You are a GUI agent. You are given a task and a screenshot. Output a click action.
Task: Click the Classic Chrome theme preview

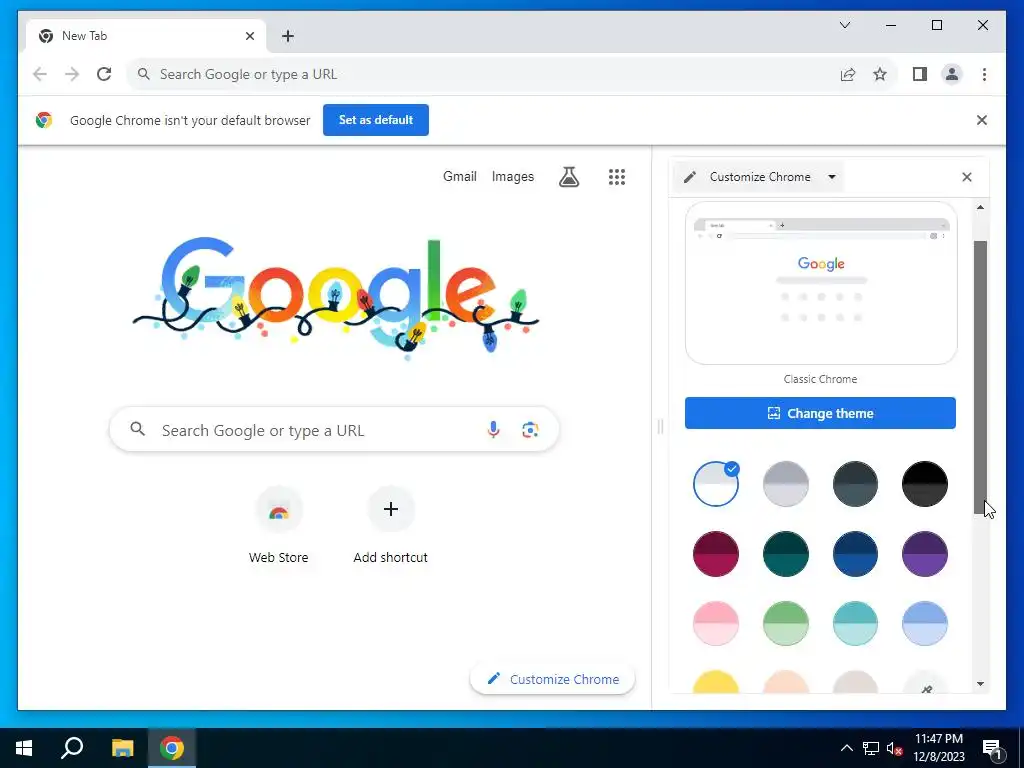[821, 283]
